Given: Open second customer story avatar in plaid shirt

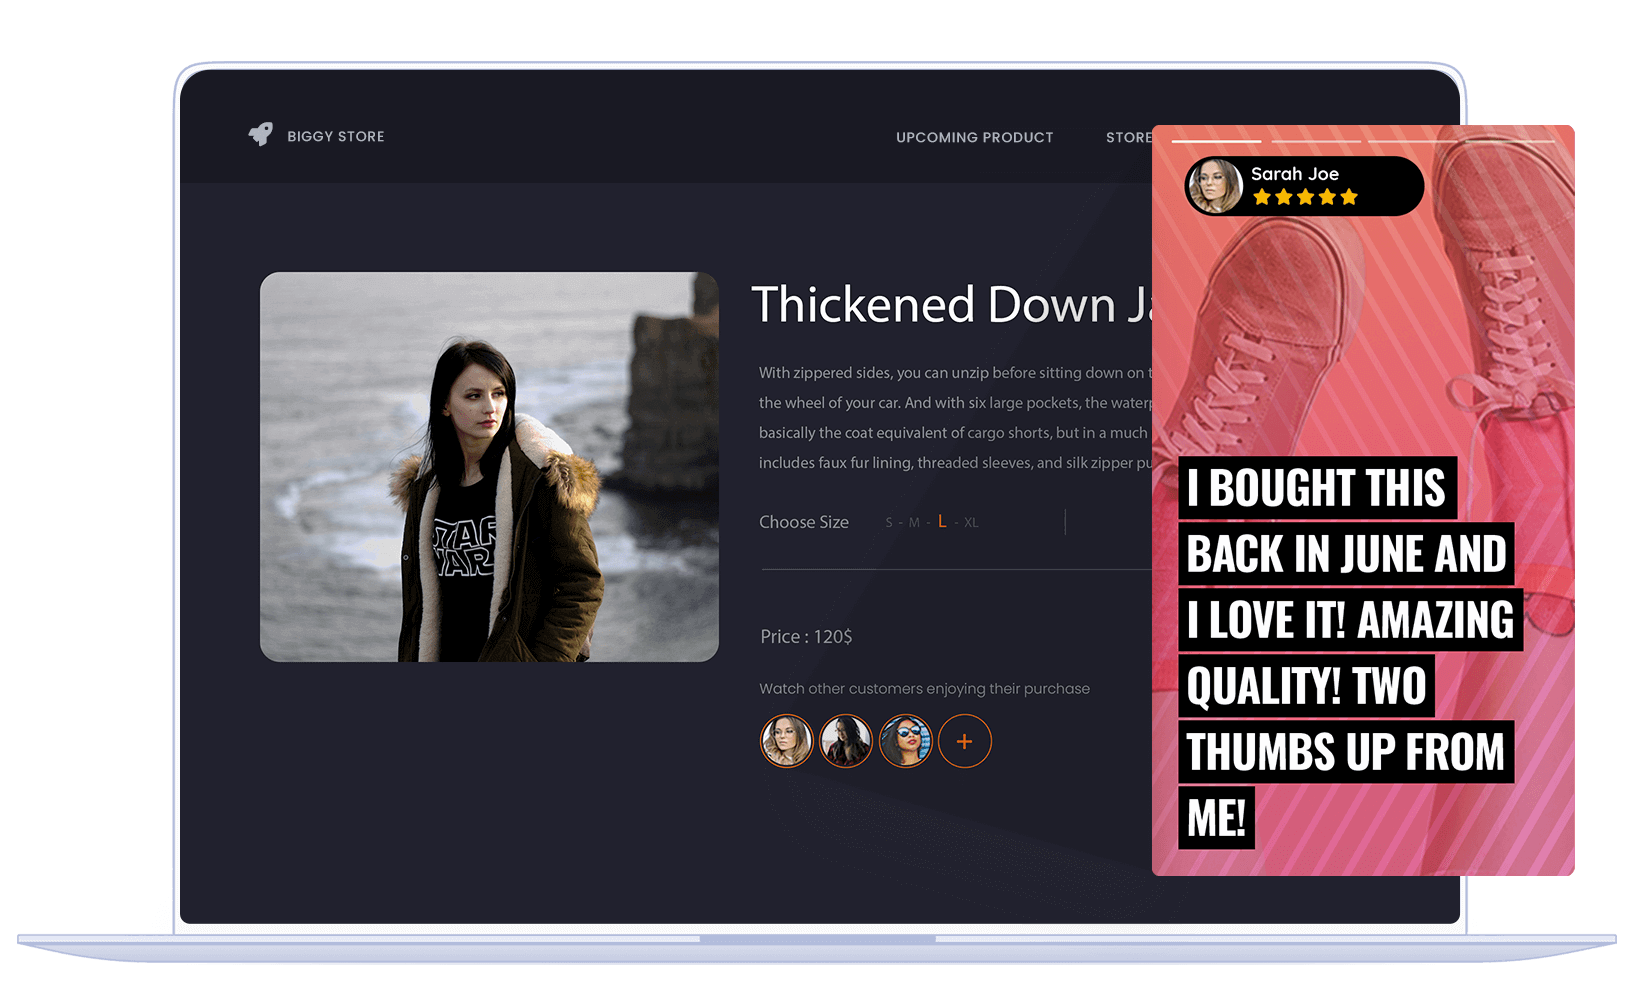Looking at the screenshot, I should [846, 742].
